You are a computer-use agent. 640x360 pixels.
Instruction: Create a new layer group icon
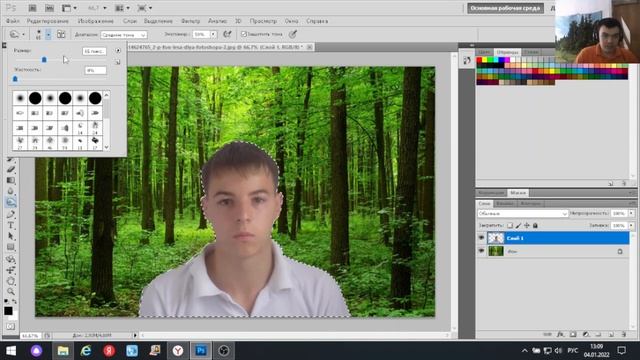[x=598, y=334]
